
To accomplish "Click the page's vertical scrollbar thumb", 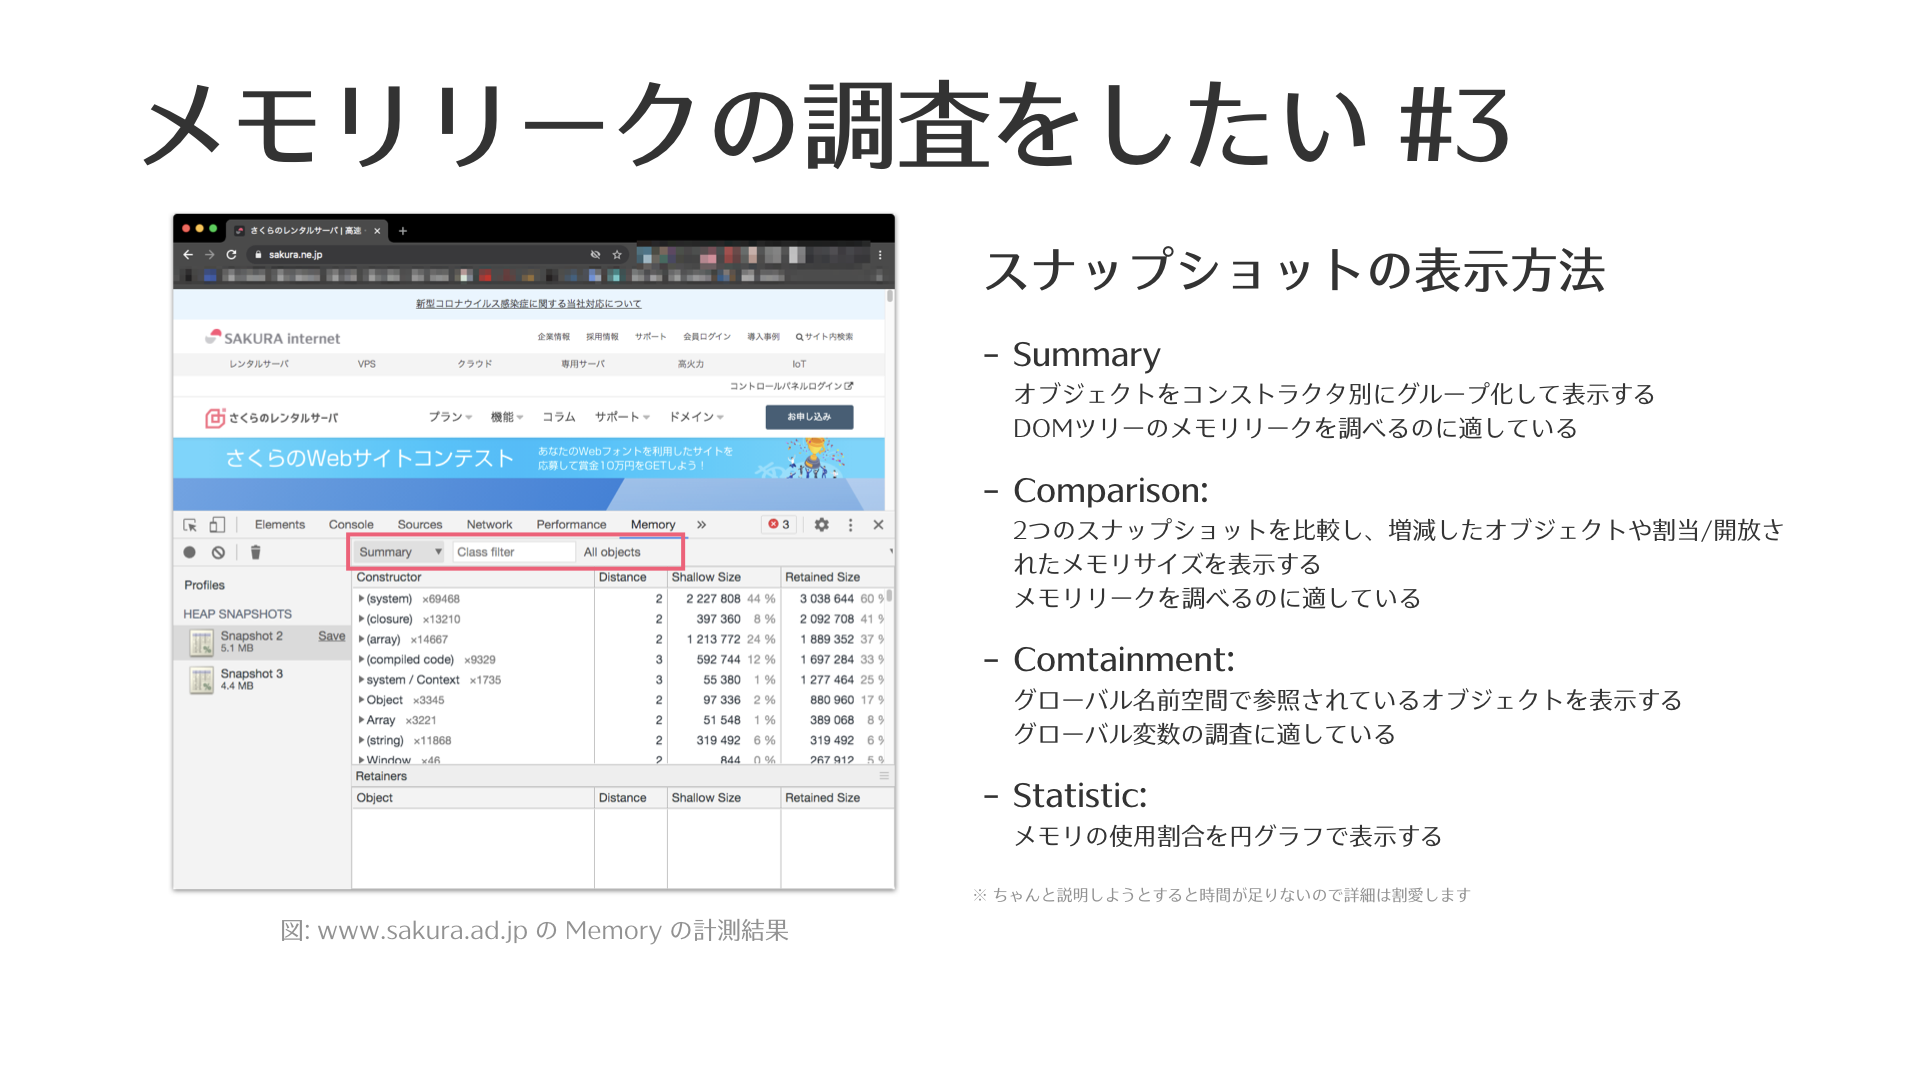I will (890, 296).
